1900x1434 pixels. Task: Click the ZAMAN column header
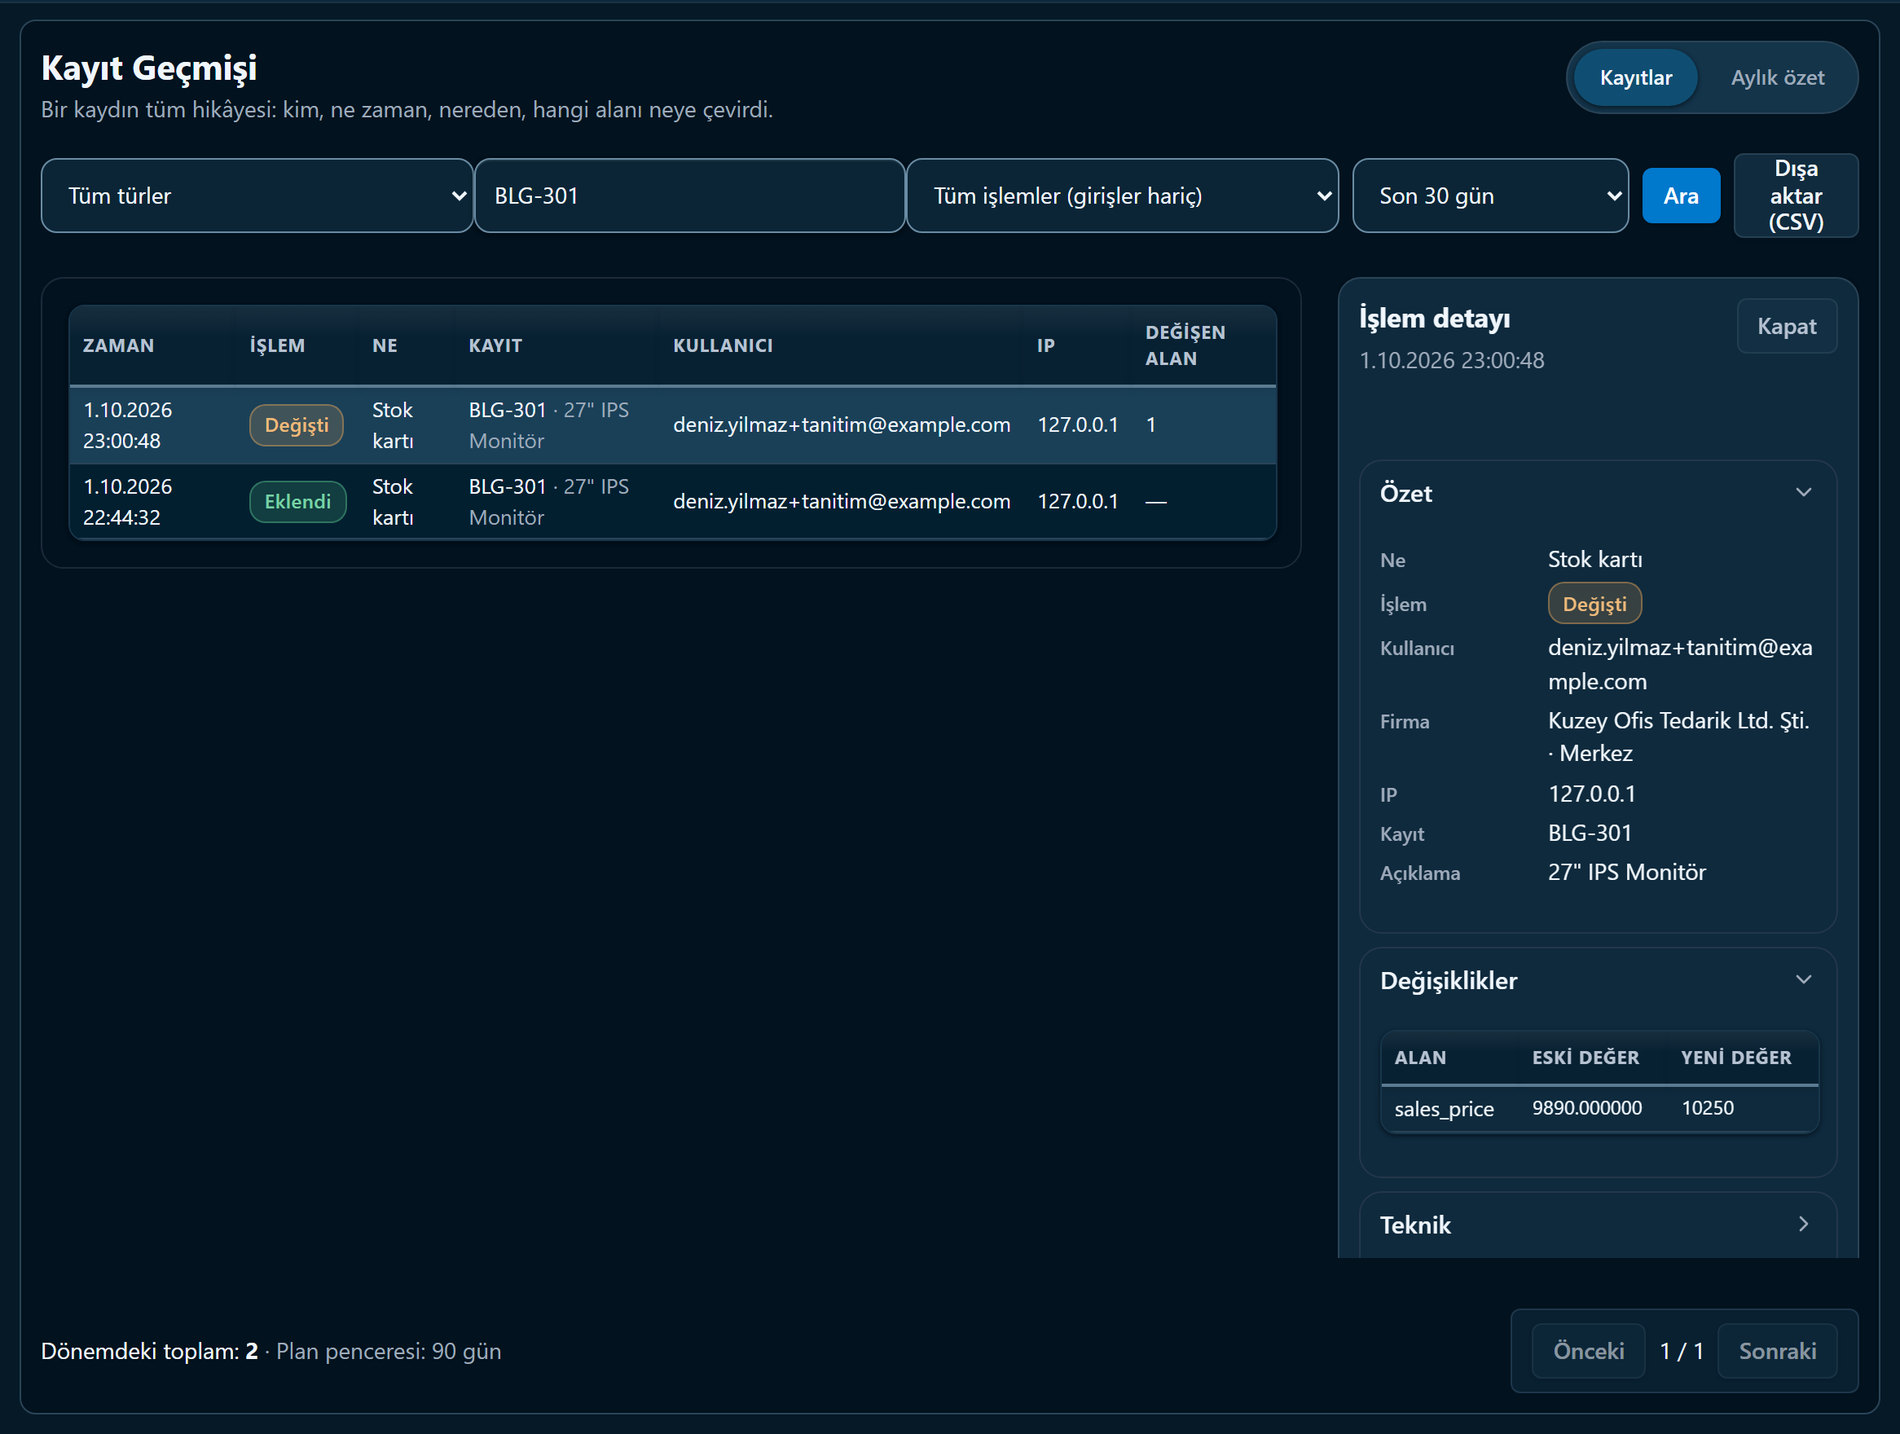click(x=118, y=345)
